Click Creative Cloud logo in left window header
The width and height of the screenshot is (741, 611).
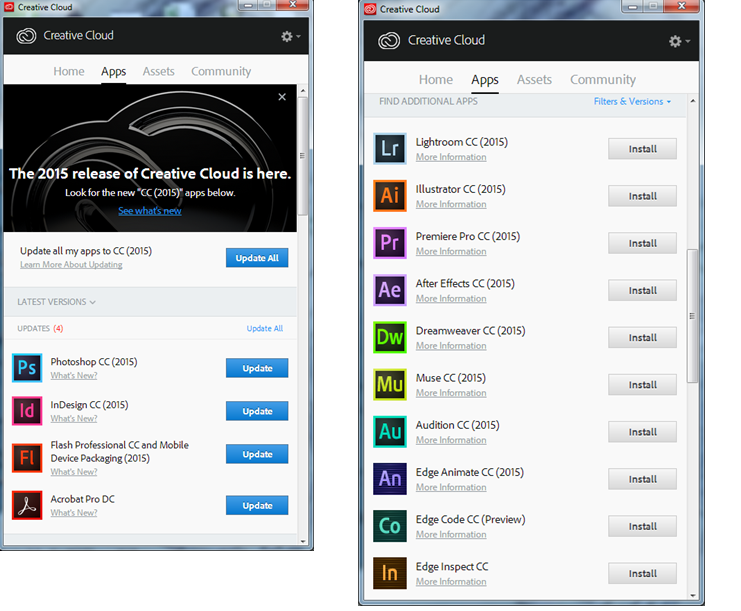[x=26, y=36]
